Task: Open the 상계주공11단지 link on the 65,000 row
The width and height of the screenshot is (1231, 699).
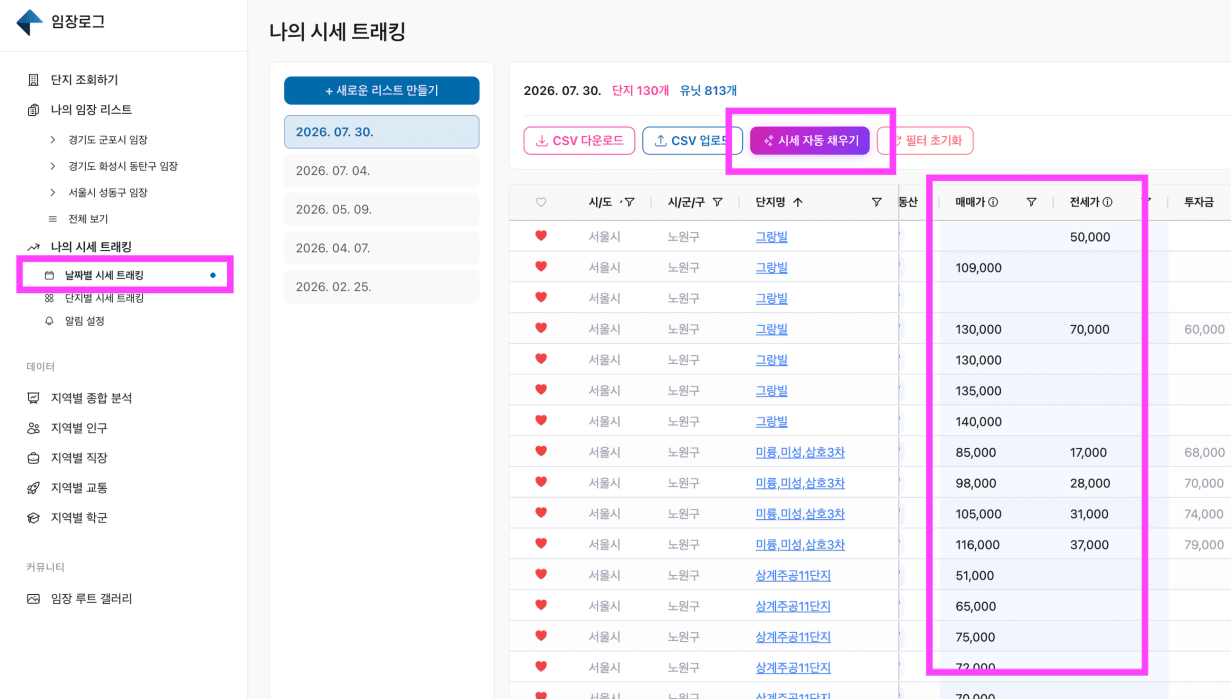Action: point(793,606)
